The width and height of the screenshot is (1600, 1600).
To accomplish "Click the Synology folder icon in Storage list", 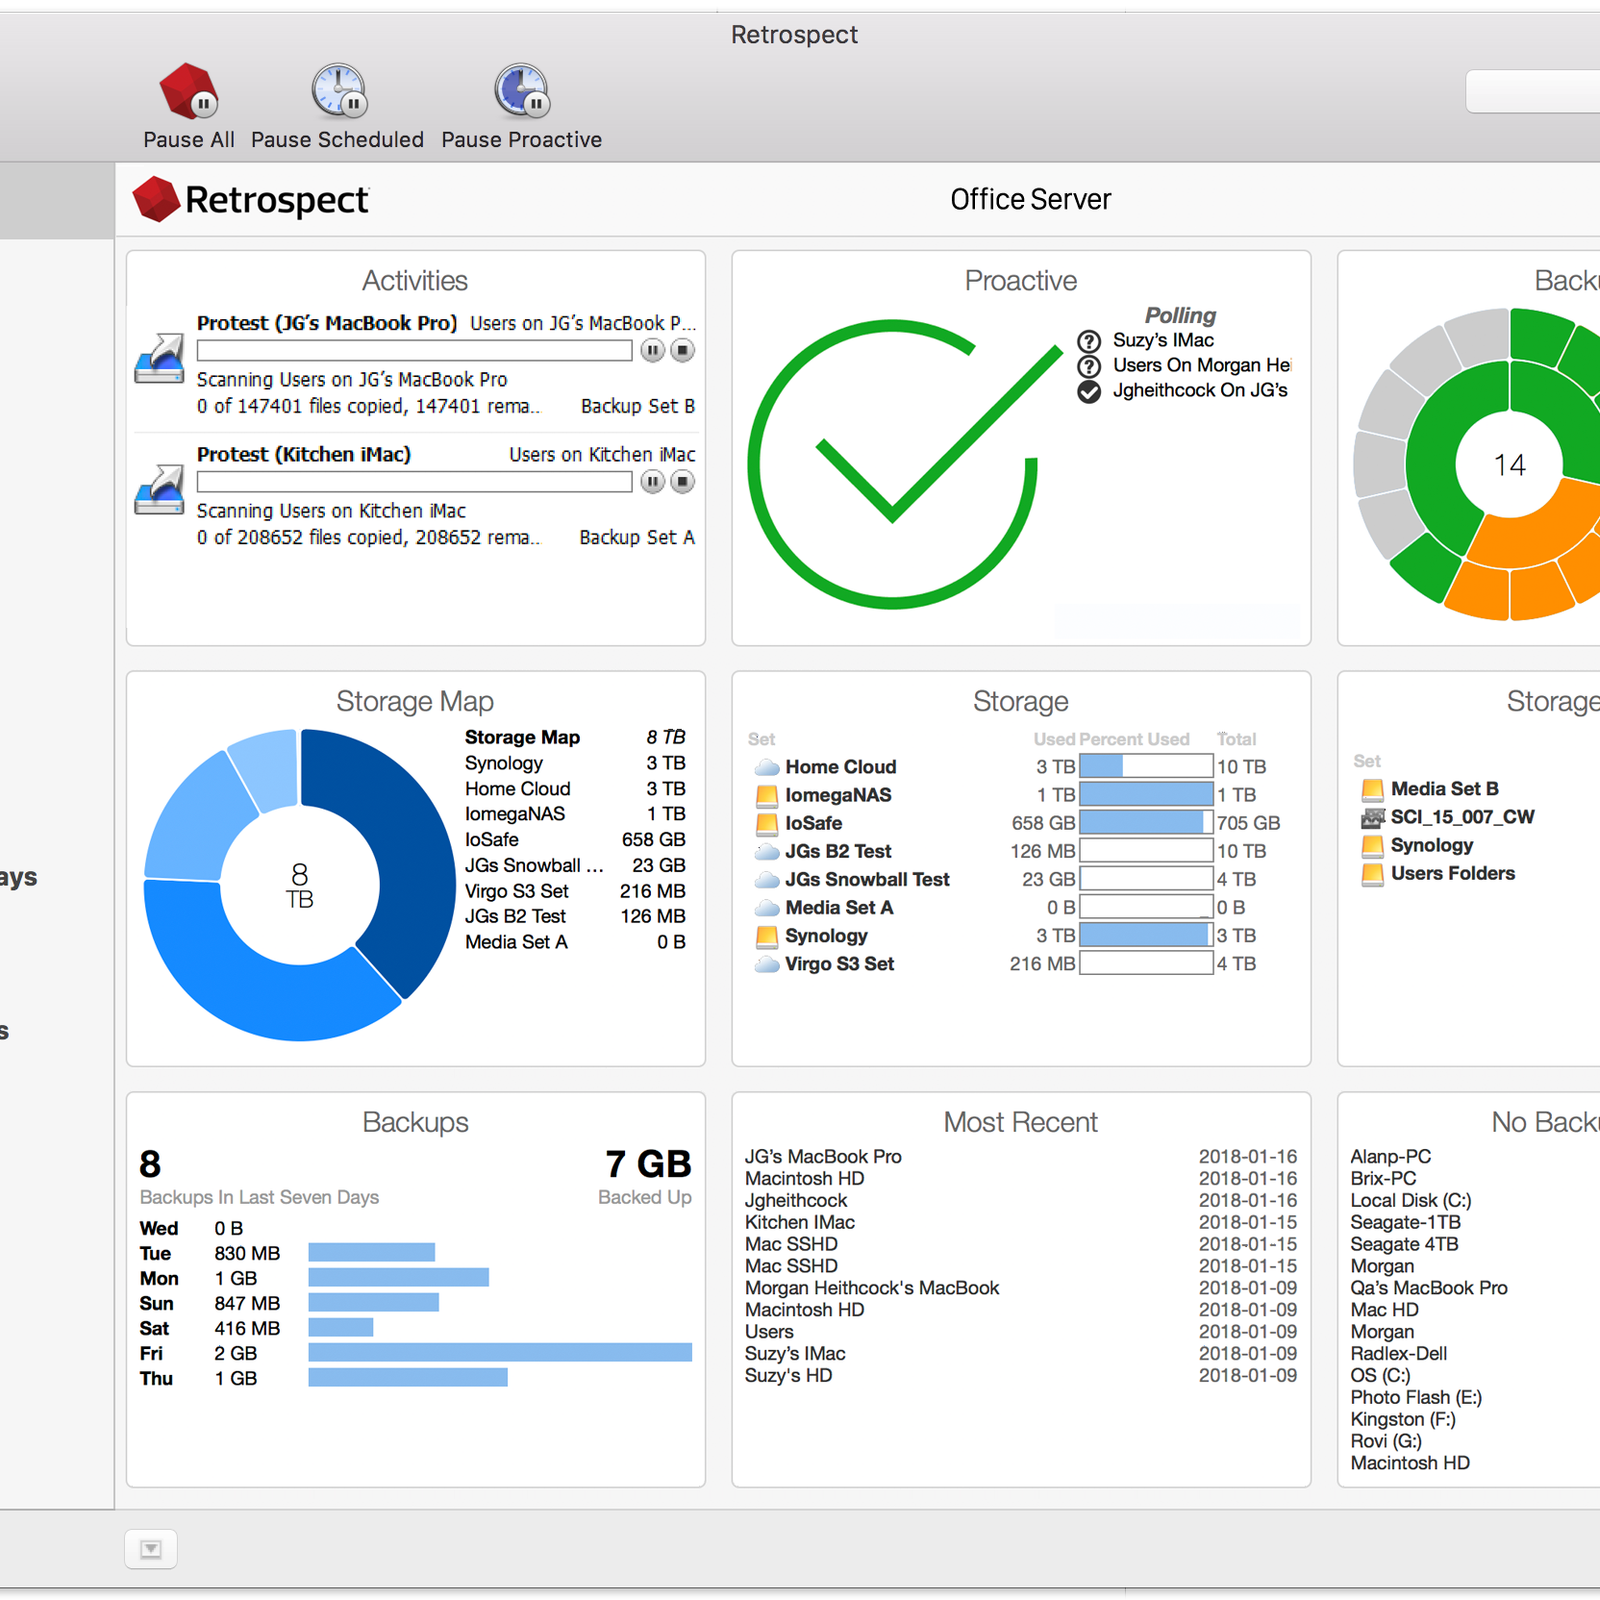I will [767, 936].
